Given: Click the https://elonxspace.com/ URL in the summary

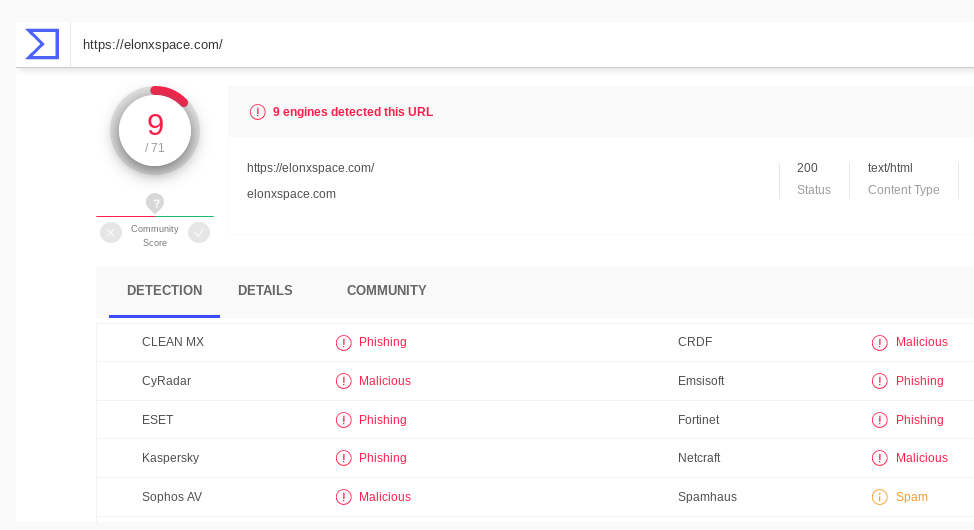Looking at the screenshot, I should pos(311,168).
